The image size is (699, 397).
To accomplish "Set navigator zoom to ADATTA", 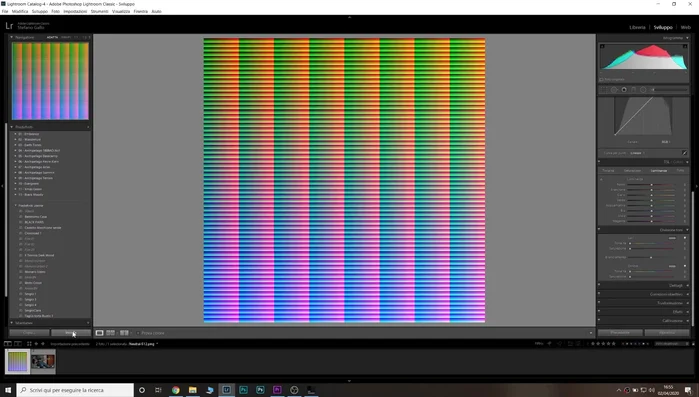I will click(52, 37).
